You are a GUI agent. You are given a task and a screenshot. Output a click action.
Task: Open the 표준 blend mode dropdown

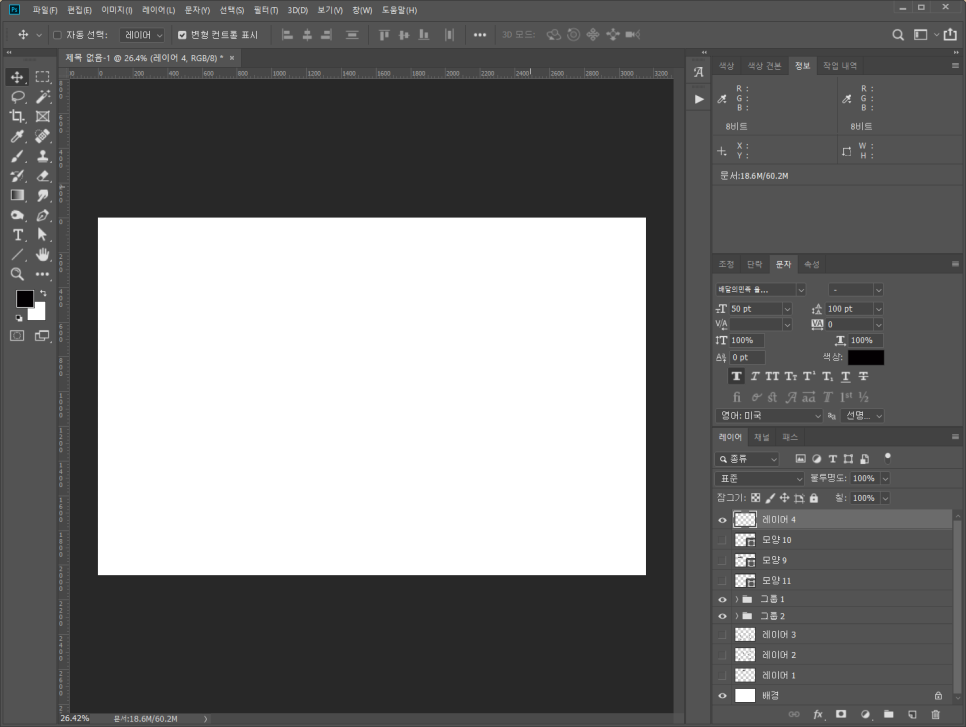(x=759, y=479)
